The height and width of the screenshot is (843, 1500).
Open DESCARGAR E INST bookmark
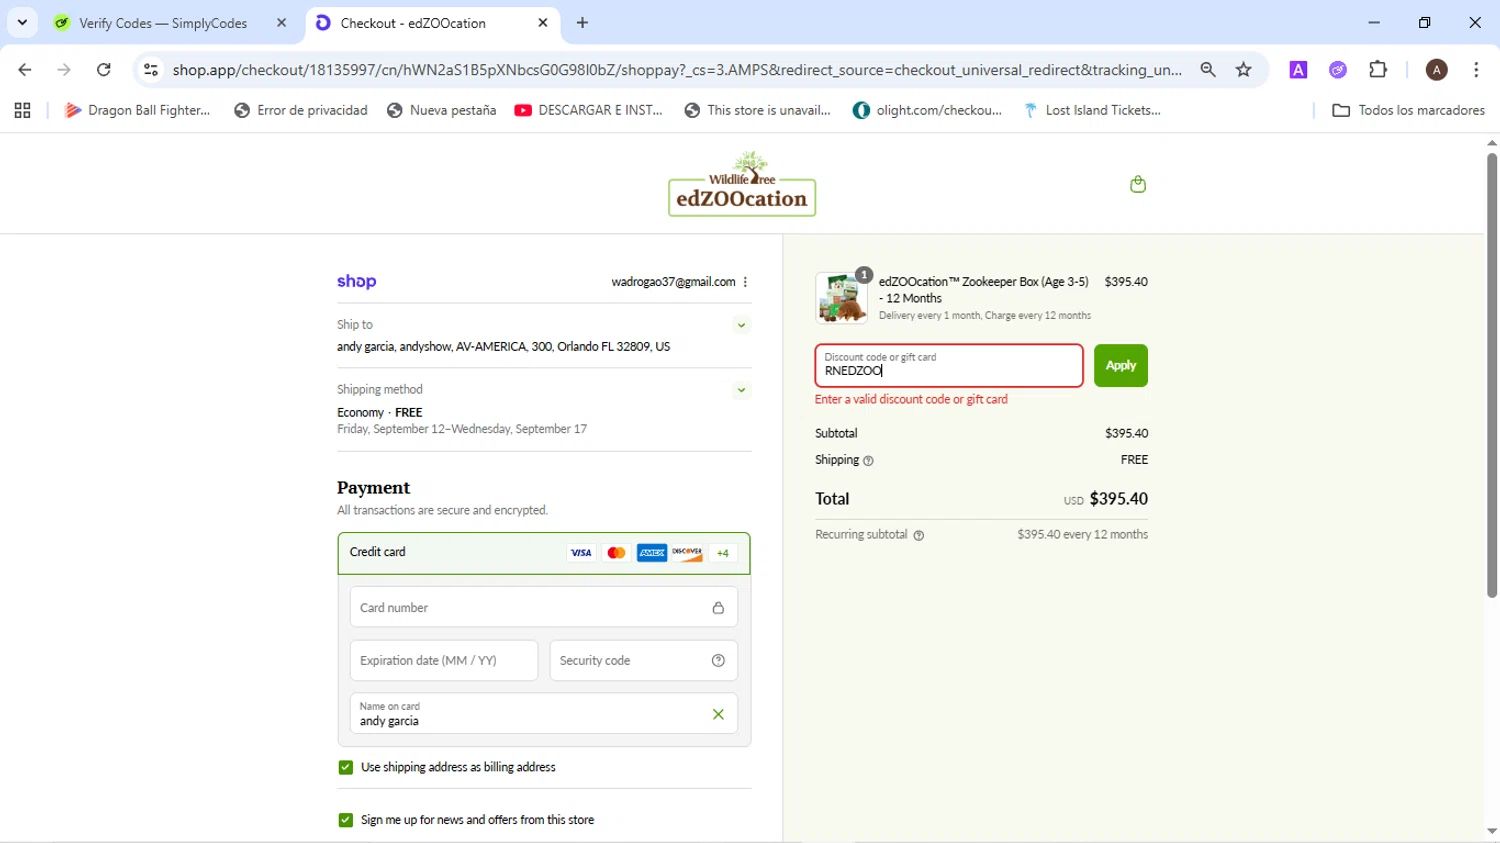pyautogui.click(x=589, y=110)
